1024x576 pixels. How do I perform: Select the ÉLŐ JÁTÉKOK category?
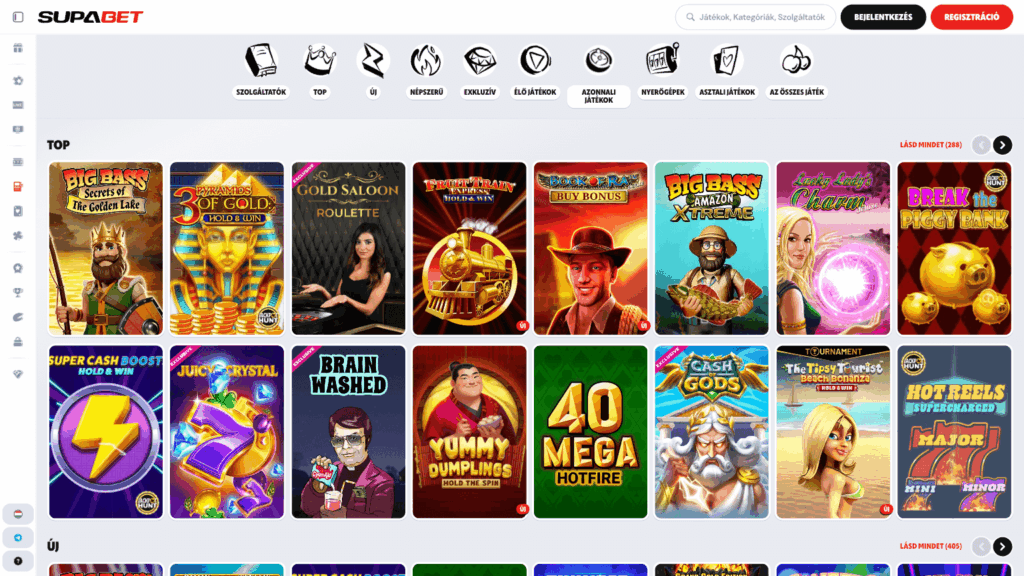(x=535, y=71)
